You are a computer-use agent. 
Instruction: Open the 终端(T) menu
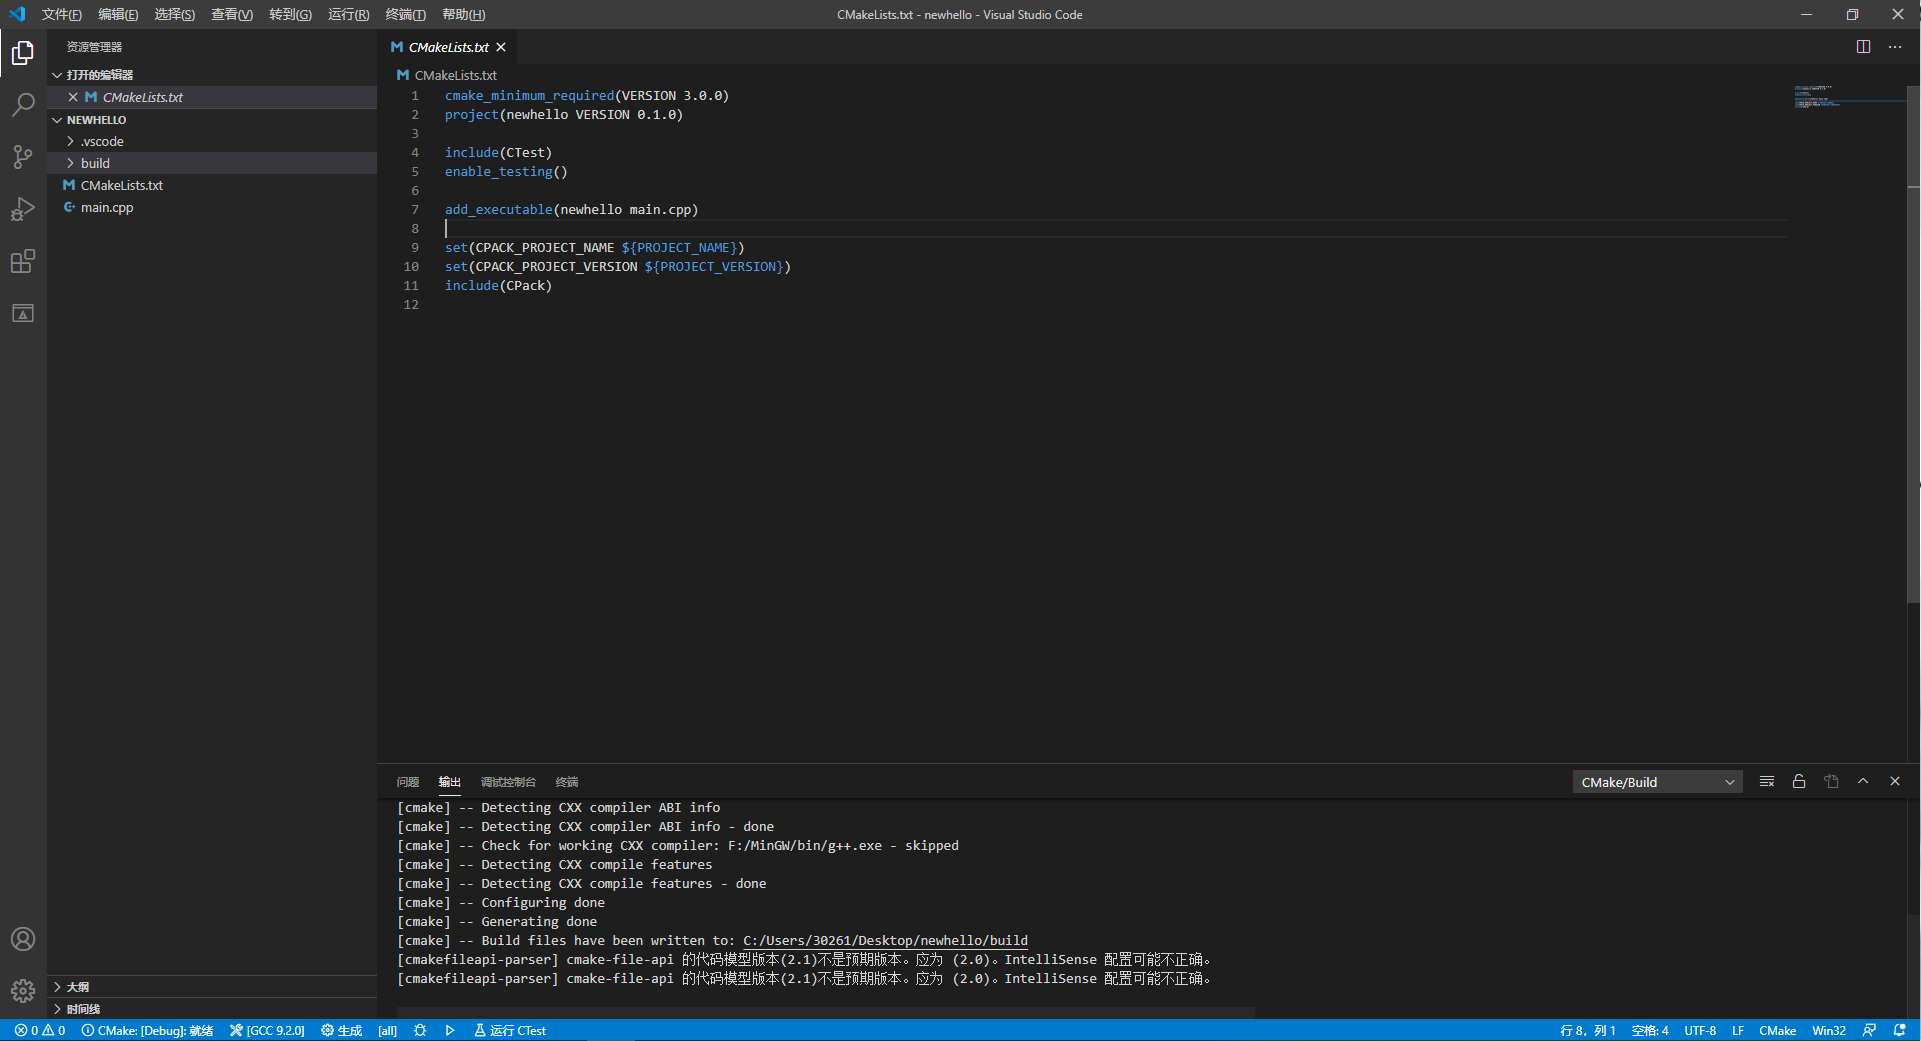tap(406, 15)
